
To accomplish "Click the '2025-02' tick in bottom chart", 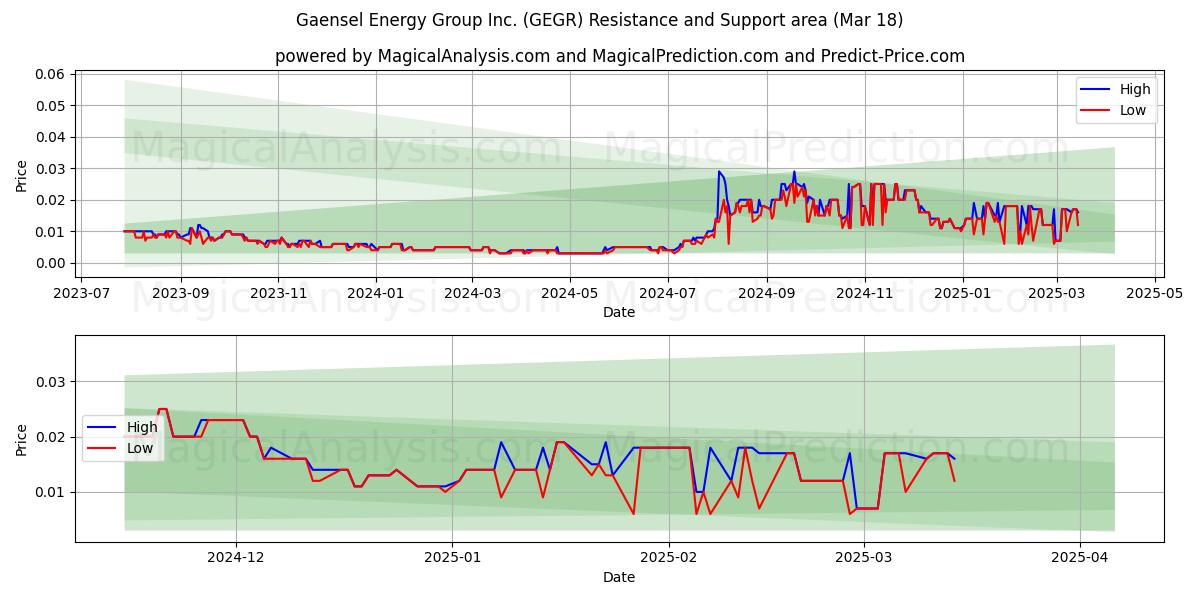I will (x=669, y=559).
